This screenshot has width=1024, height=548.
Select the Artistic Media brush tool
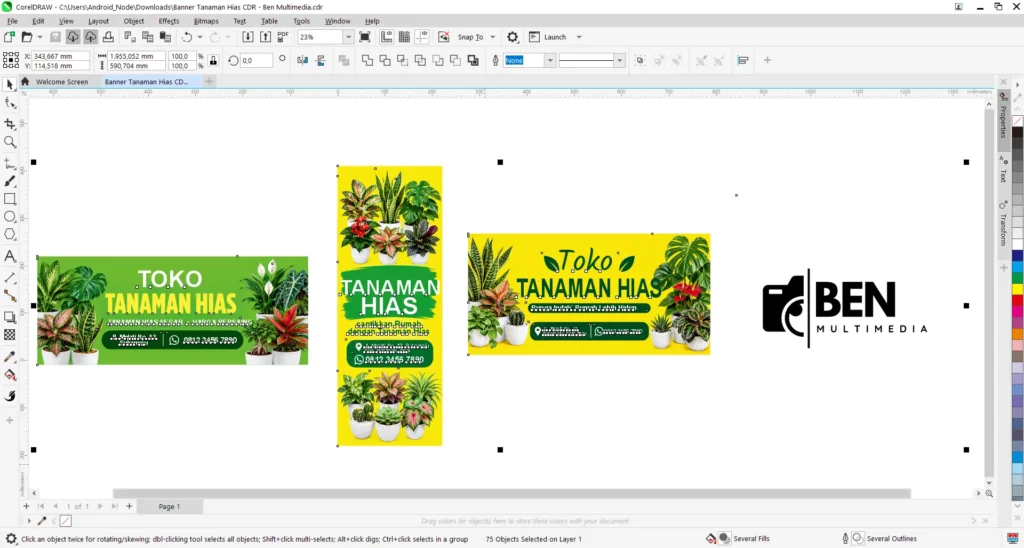[x=10, y=181]
